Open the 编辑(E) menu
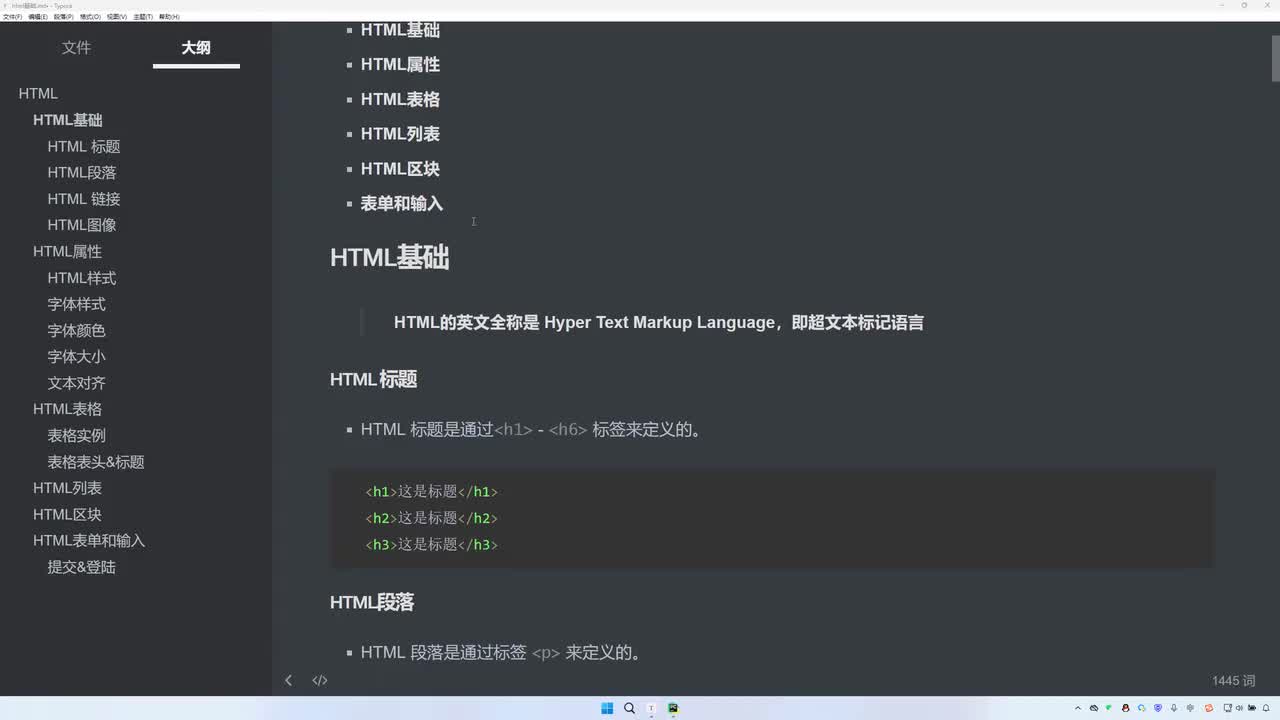The height and width of the screenshot is (720, 1280). click(x=38, y=17)
